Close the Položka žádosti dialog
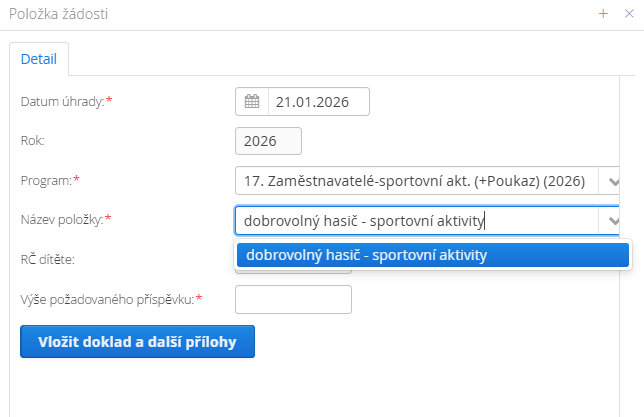Screen dimensions: 644x417 click(x=630, y=14)
